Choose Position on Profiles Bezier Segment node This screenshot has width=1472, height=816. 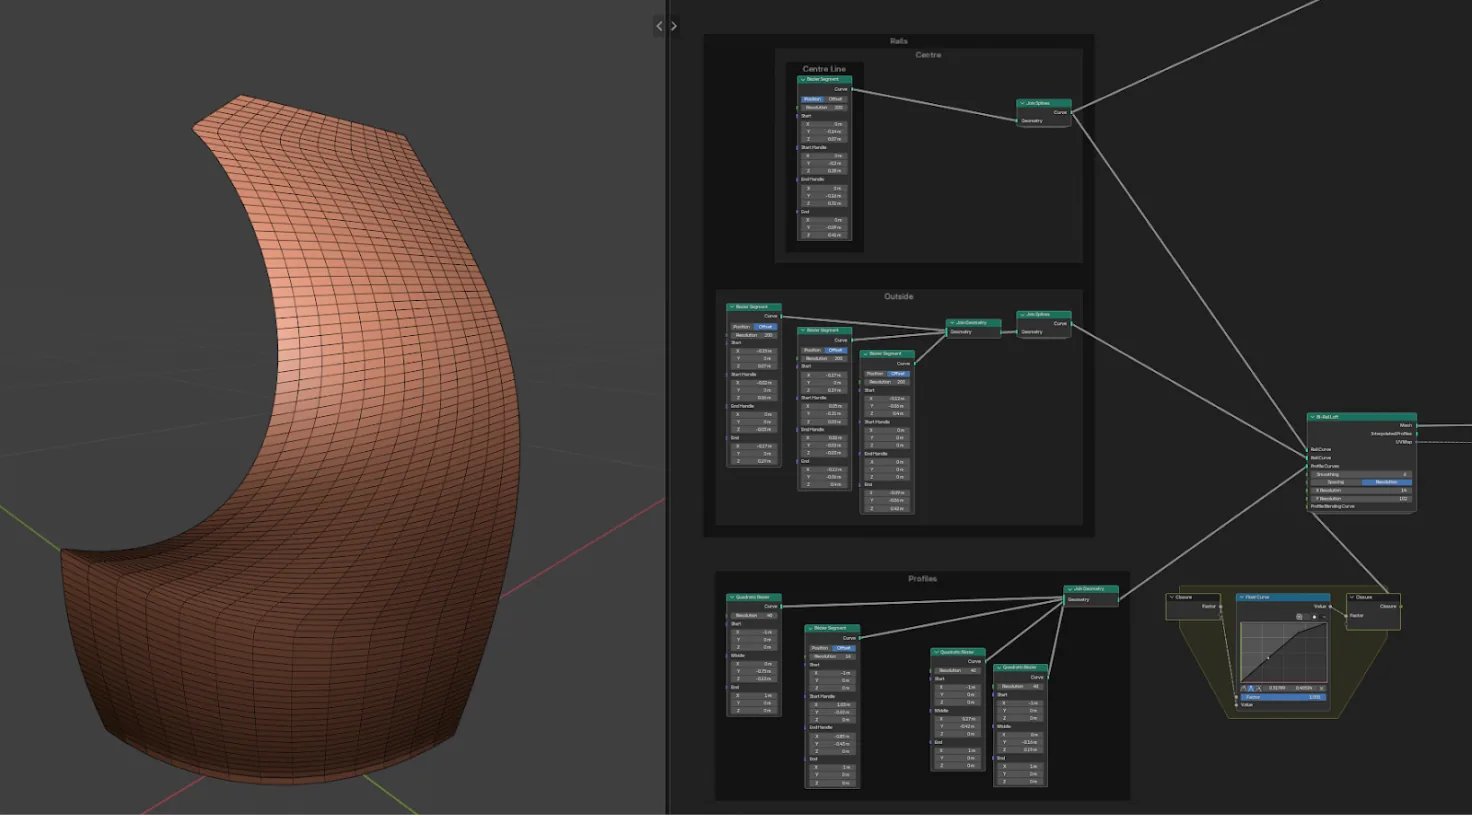(x=820, y=648)
